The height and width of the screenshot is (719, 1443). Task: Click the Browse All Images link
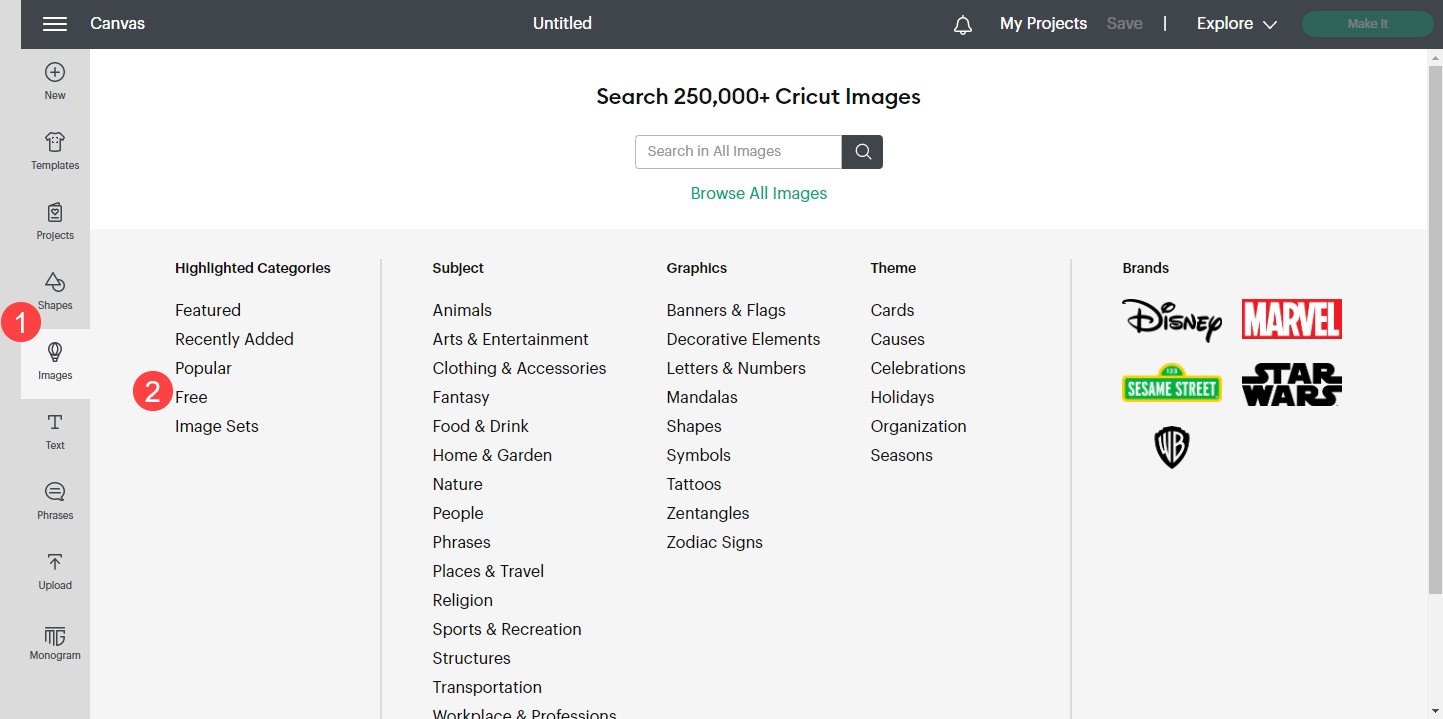758,193
